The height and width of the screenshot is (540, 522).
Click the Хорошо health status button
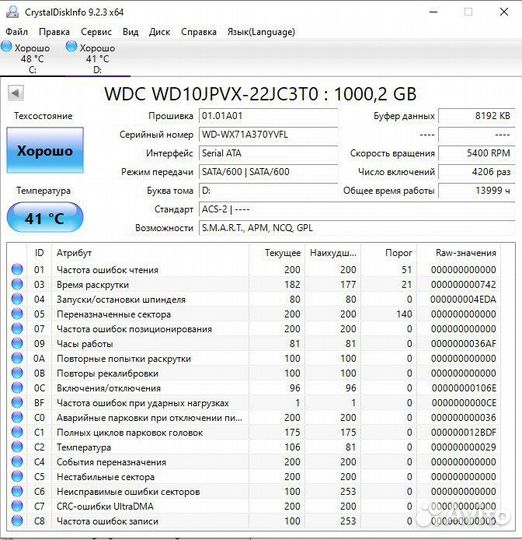45,150
